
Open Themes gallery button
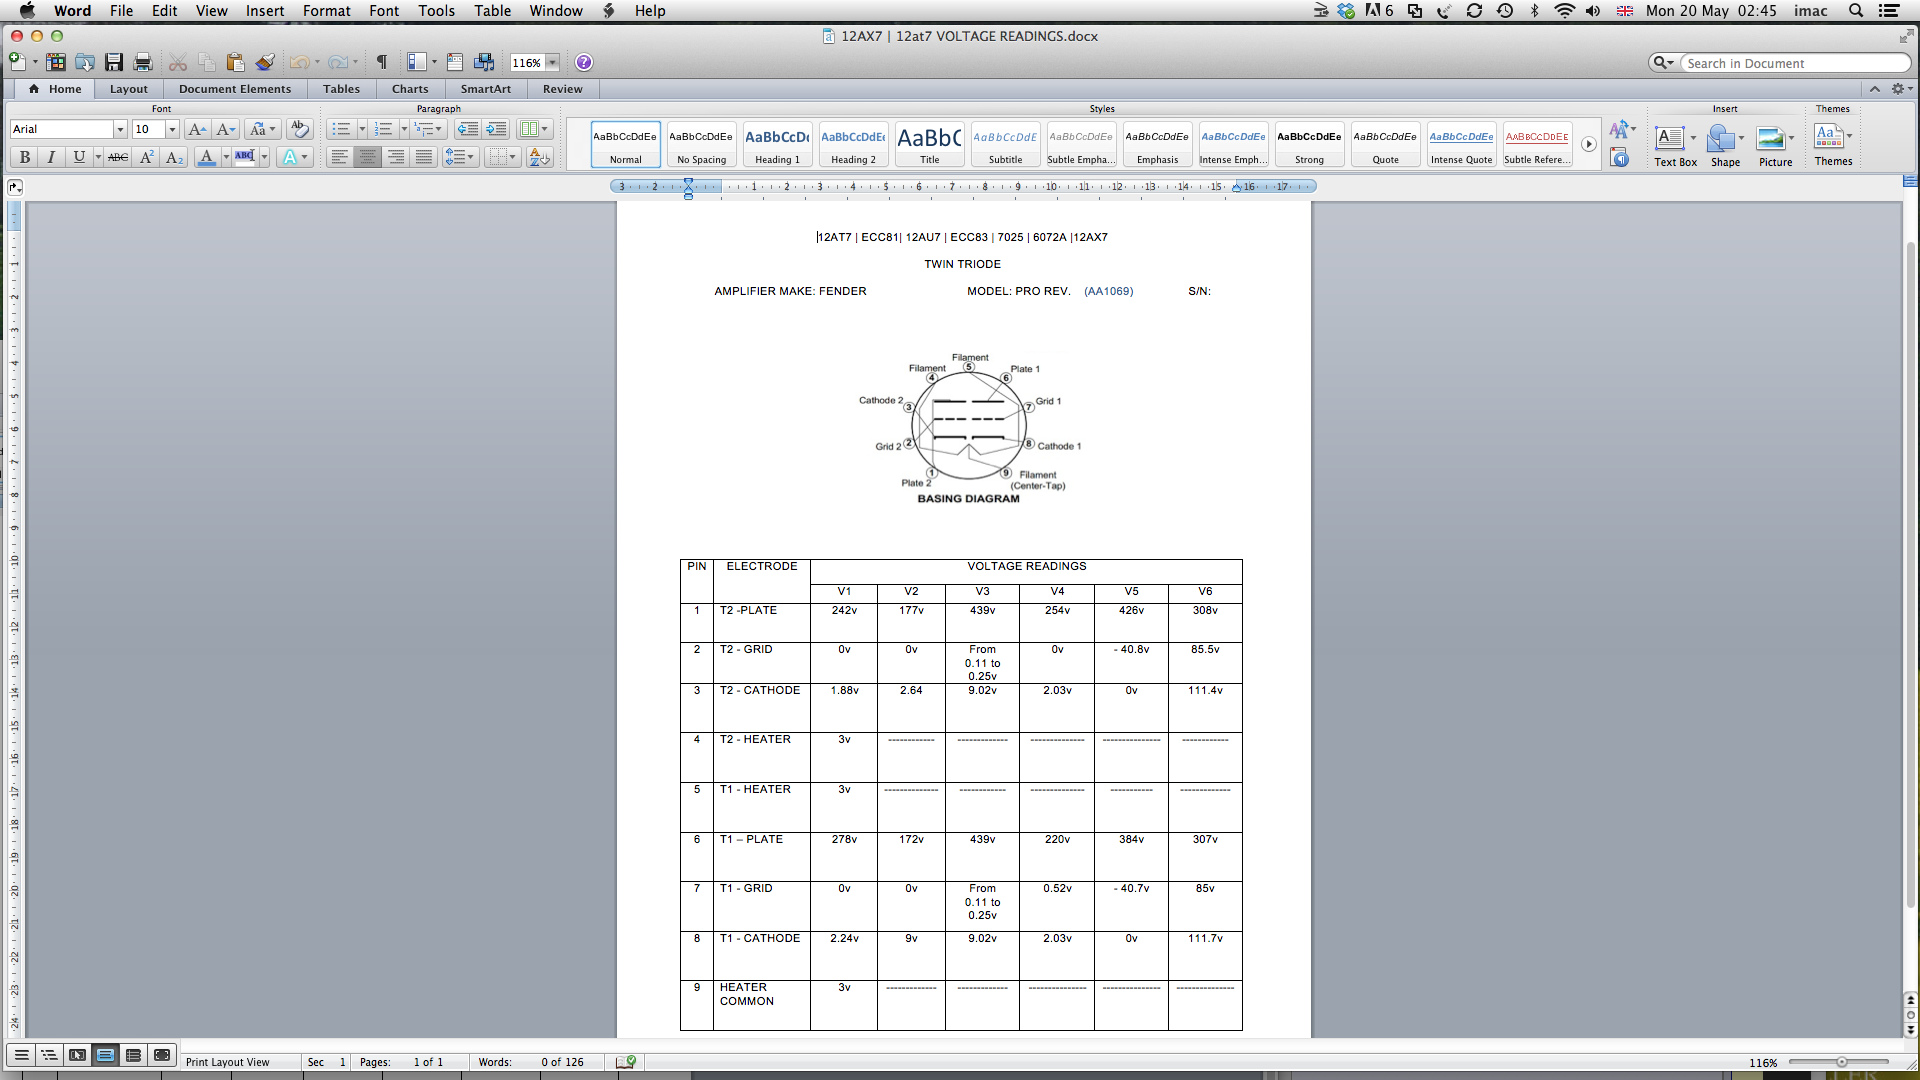pyautogui.click(x=1833, y=145)
